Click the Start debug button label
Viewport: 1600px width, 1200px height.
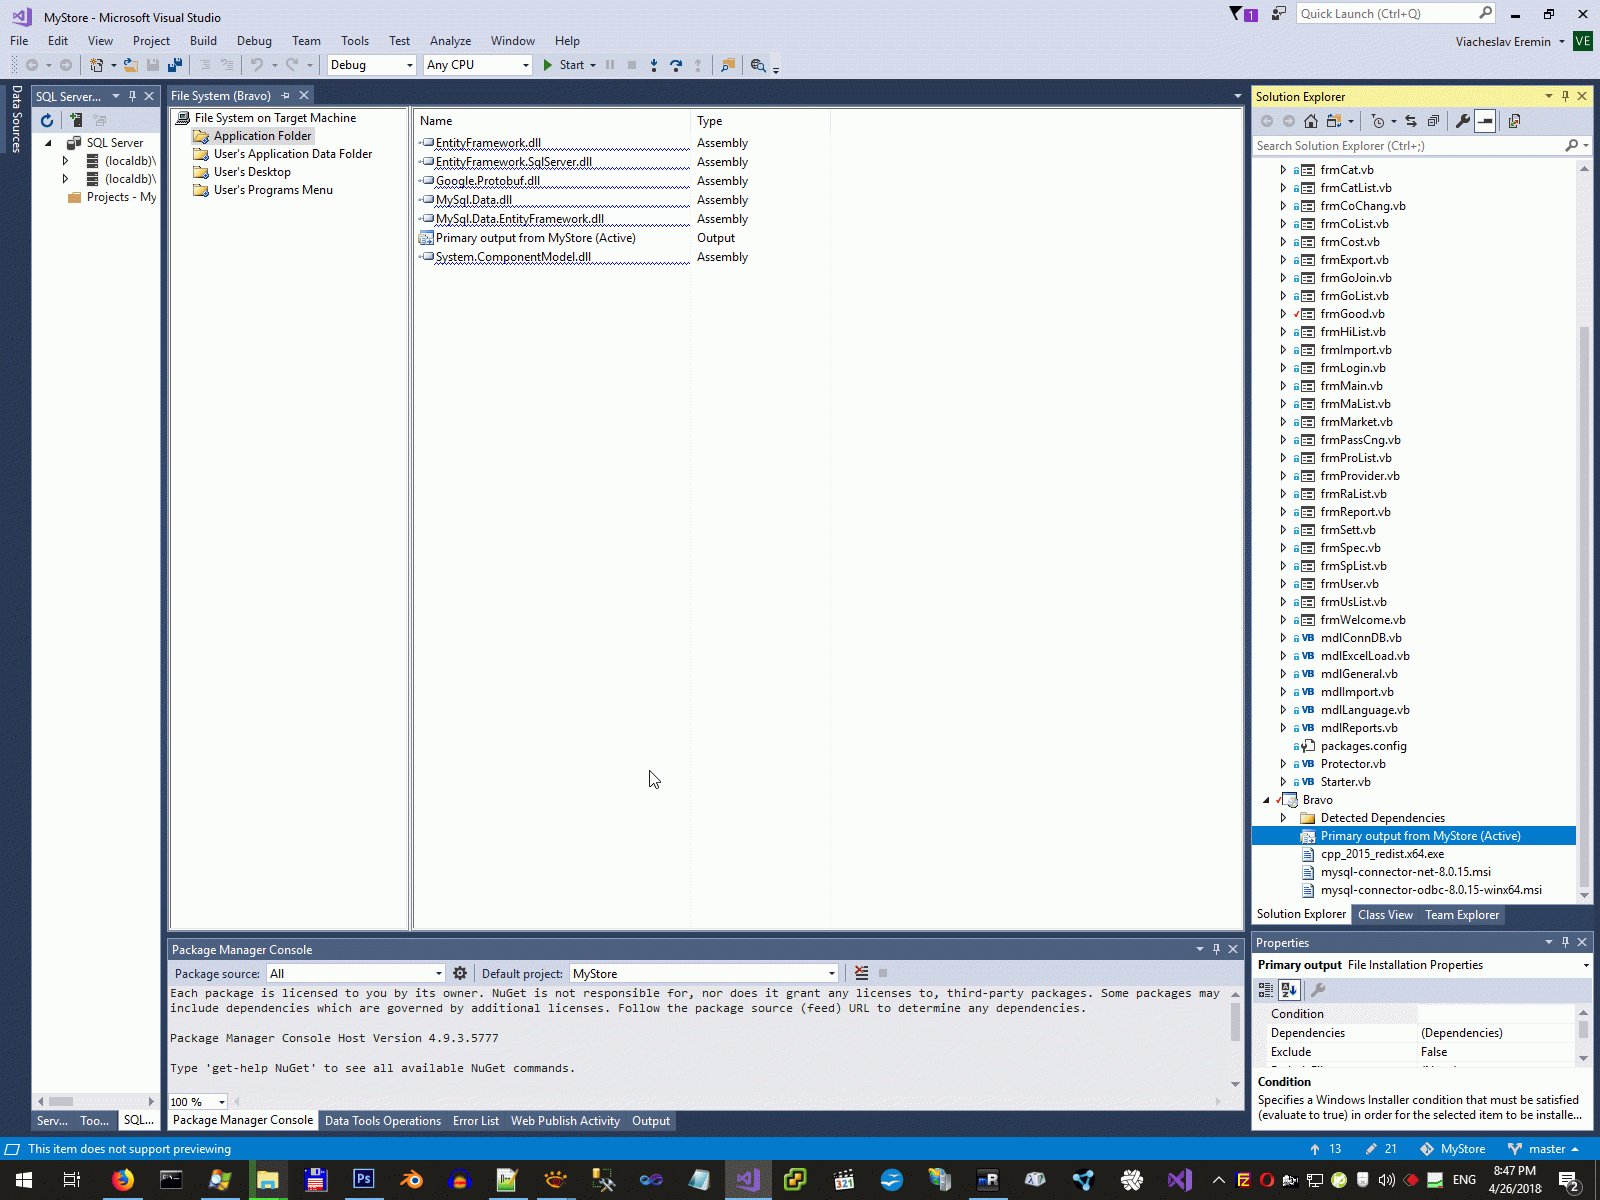pos(572,65)
